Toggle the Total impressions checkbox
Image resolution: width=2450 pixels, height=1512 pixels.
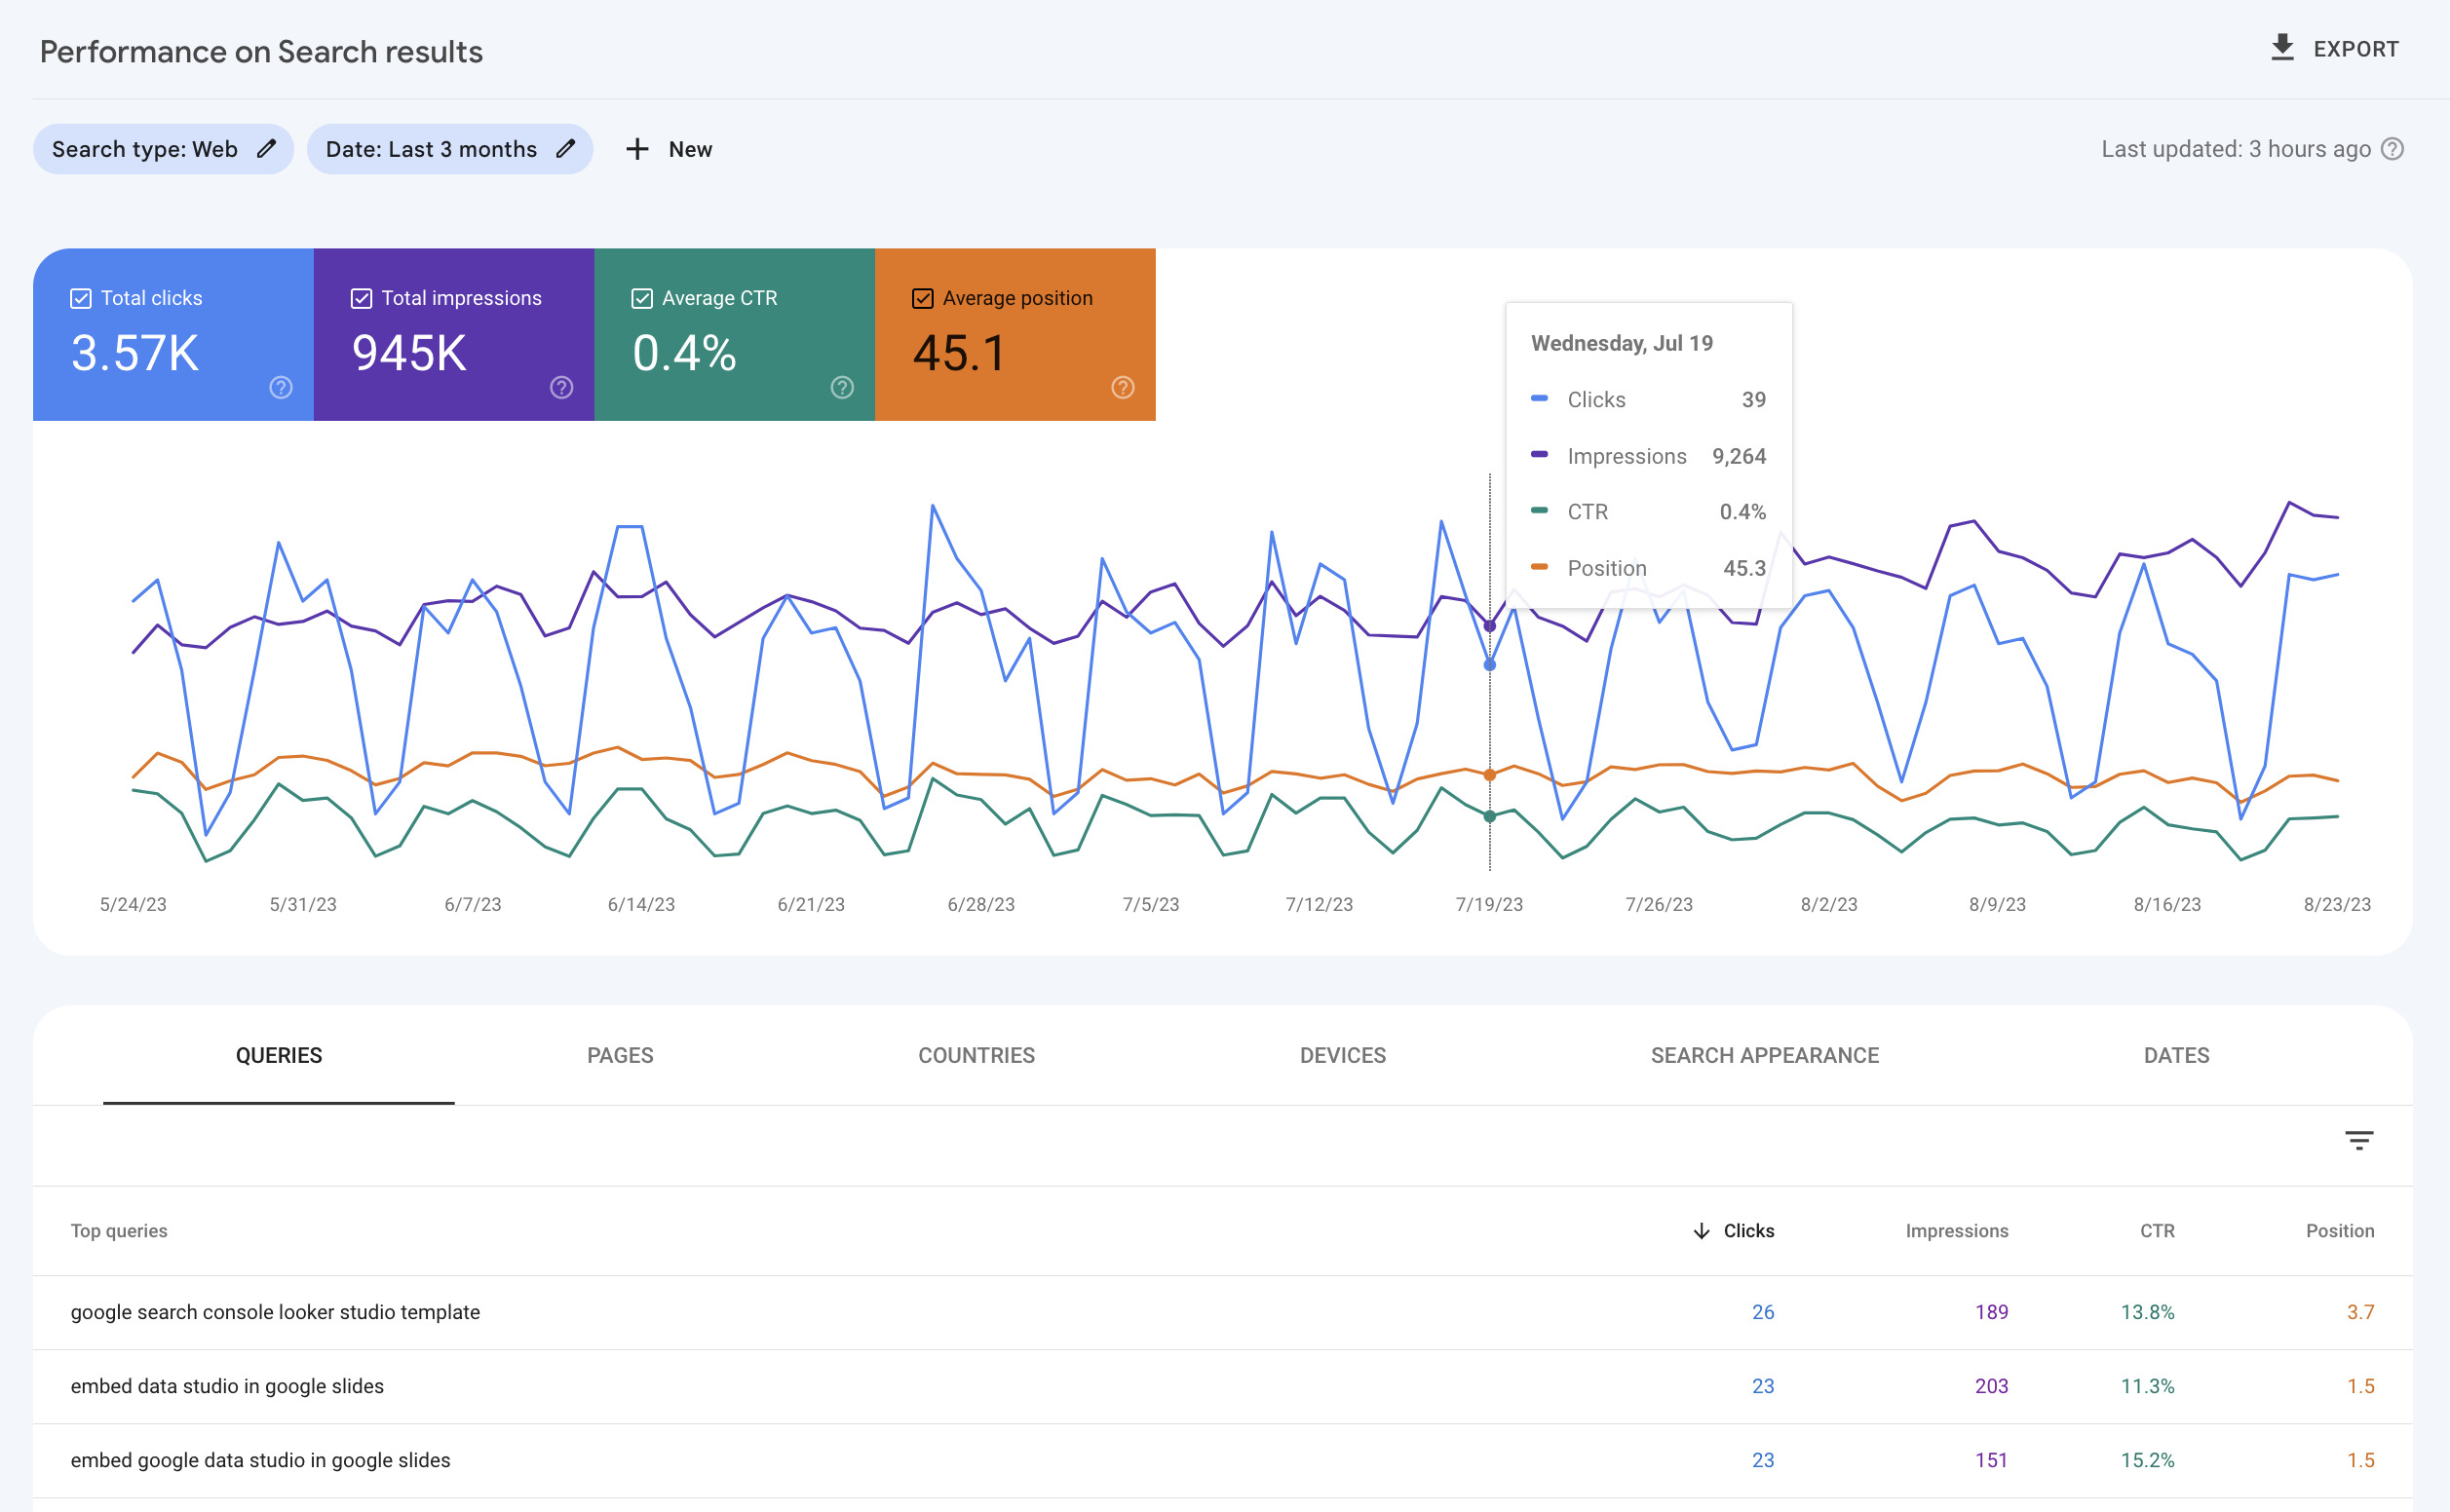pos(362,298)
